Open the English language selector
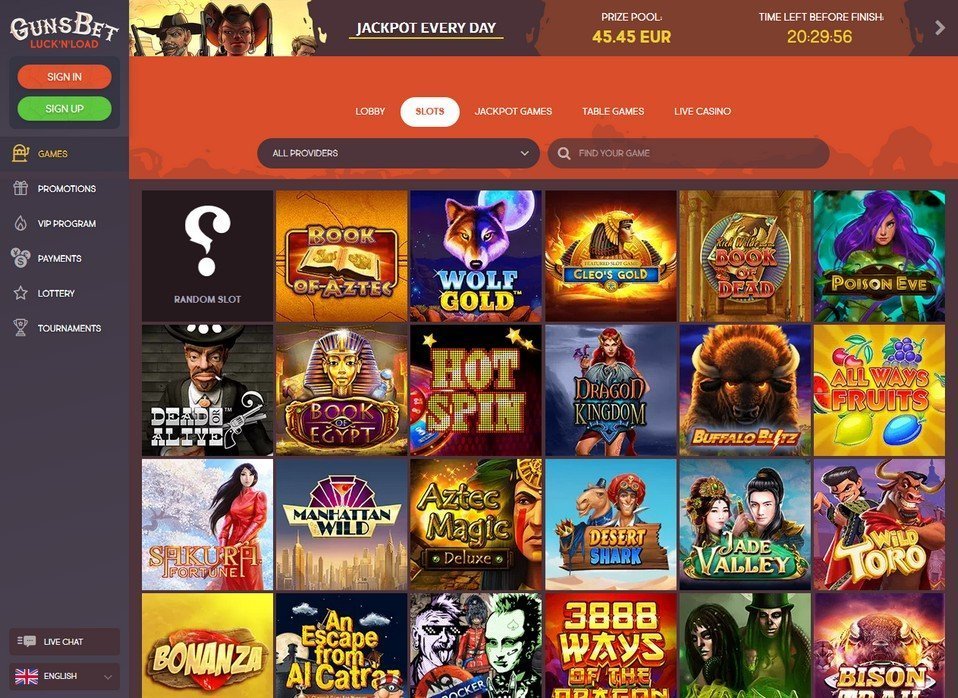Image resolution: width=958 pixels, height=698 pixels. point(64,676)
